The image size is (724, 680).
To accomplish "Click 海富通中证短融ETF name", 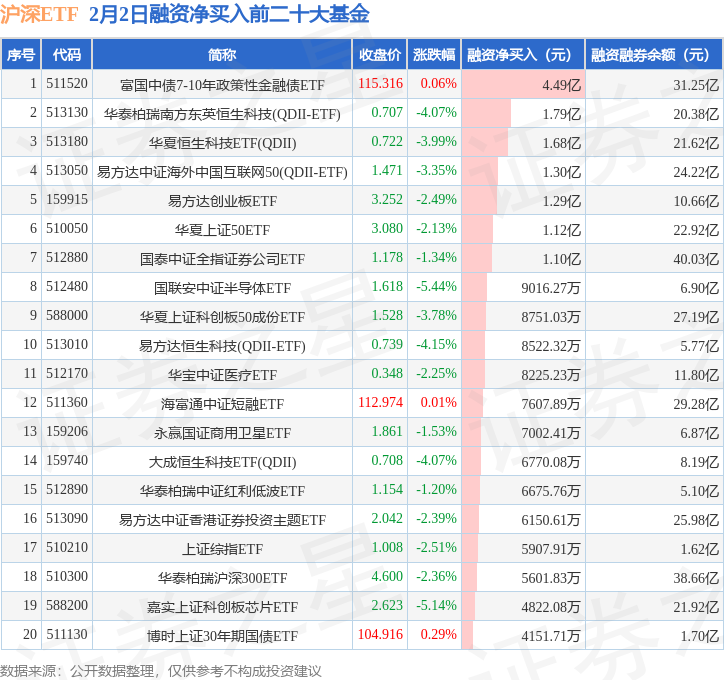I will 222,403.
